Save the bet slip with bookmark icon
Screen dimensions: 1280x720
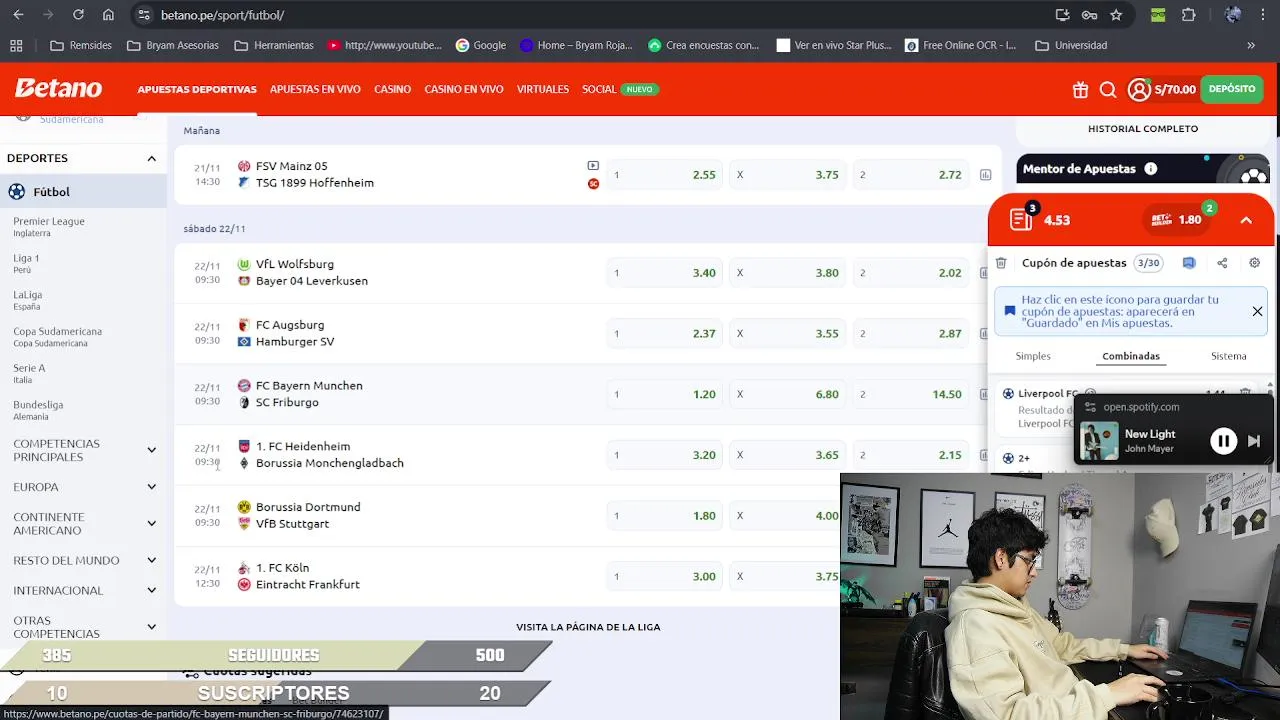click(x=1189, y=263)
